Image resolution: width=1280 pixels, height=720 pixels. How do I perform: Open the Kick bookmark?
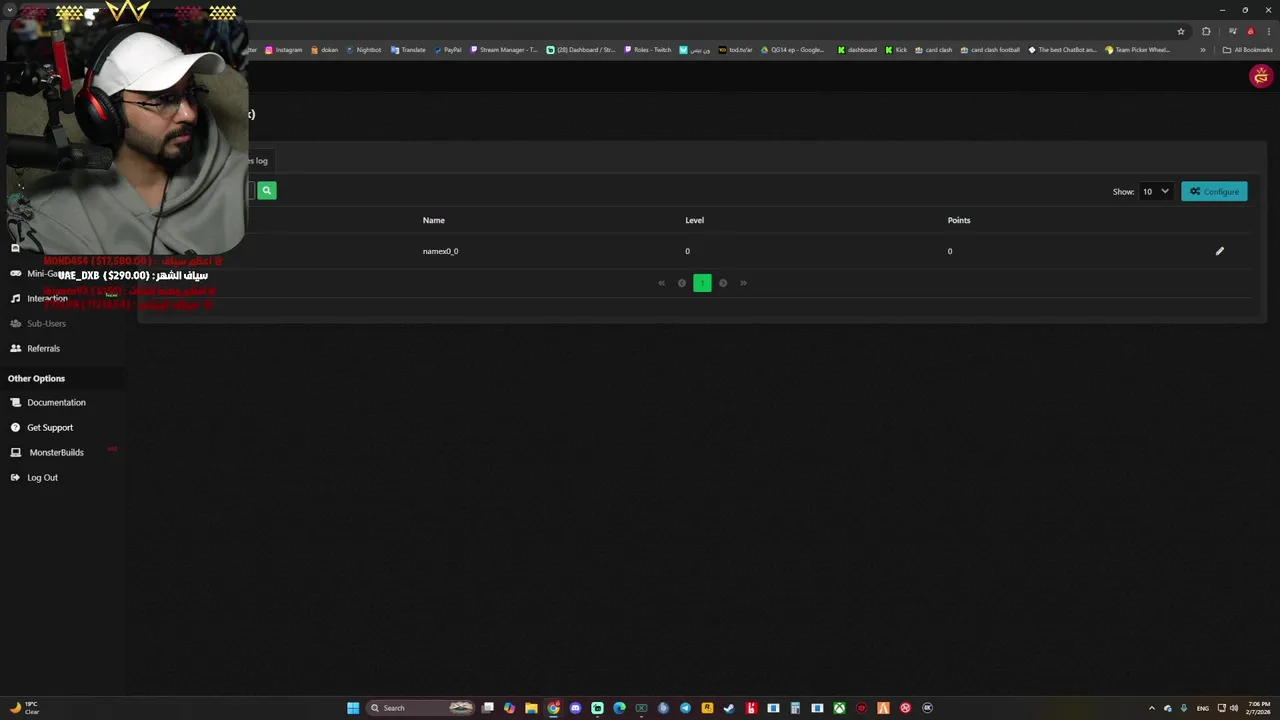pos(896,50)
